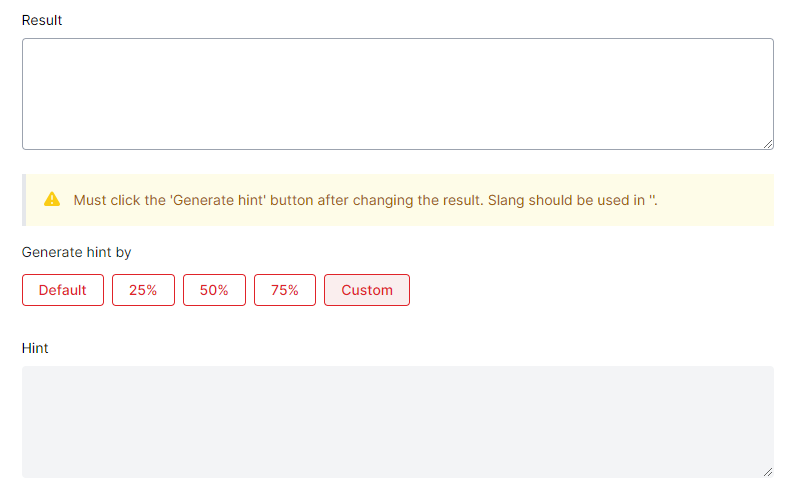Image resolution: width=797 pixels, height=499 pixels.
Task: Click the empty quotes ending the warning
Action: point(652,200)
